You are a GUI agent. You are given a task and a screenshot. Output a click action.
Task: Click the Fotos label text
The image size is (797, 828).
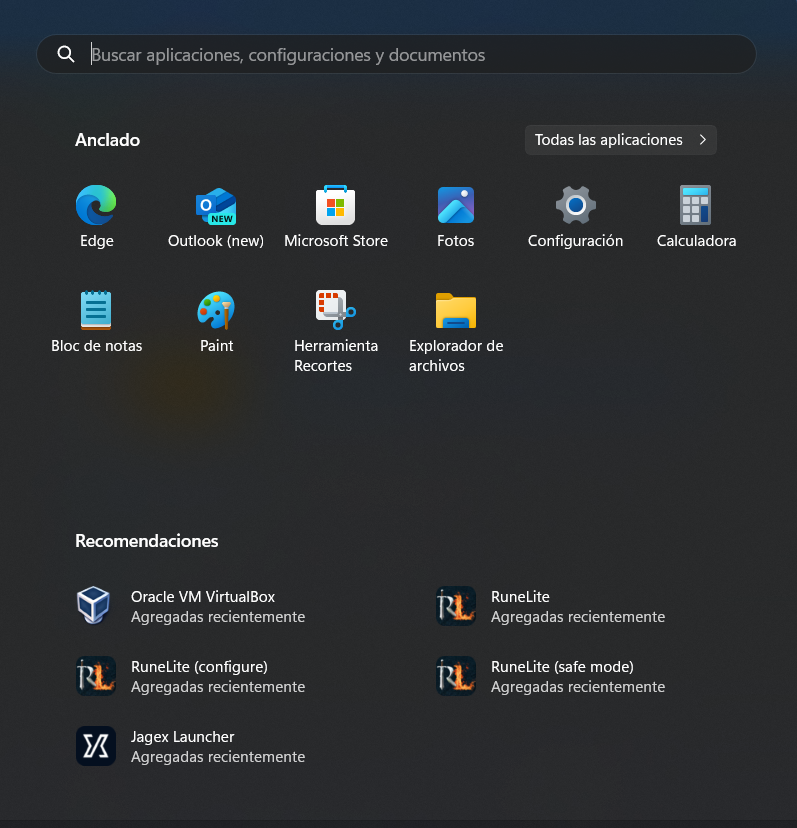click(x=455, y=241)
